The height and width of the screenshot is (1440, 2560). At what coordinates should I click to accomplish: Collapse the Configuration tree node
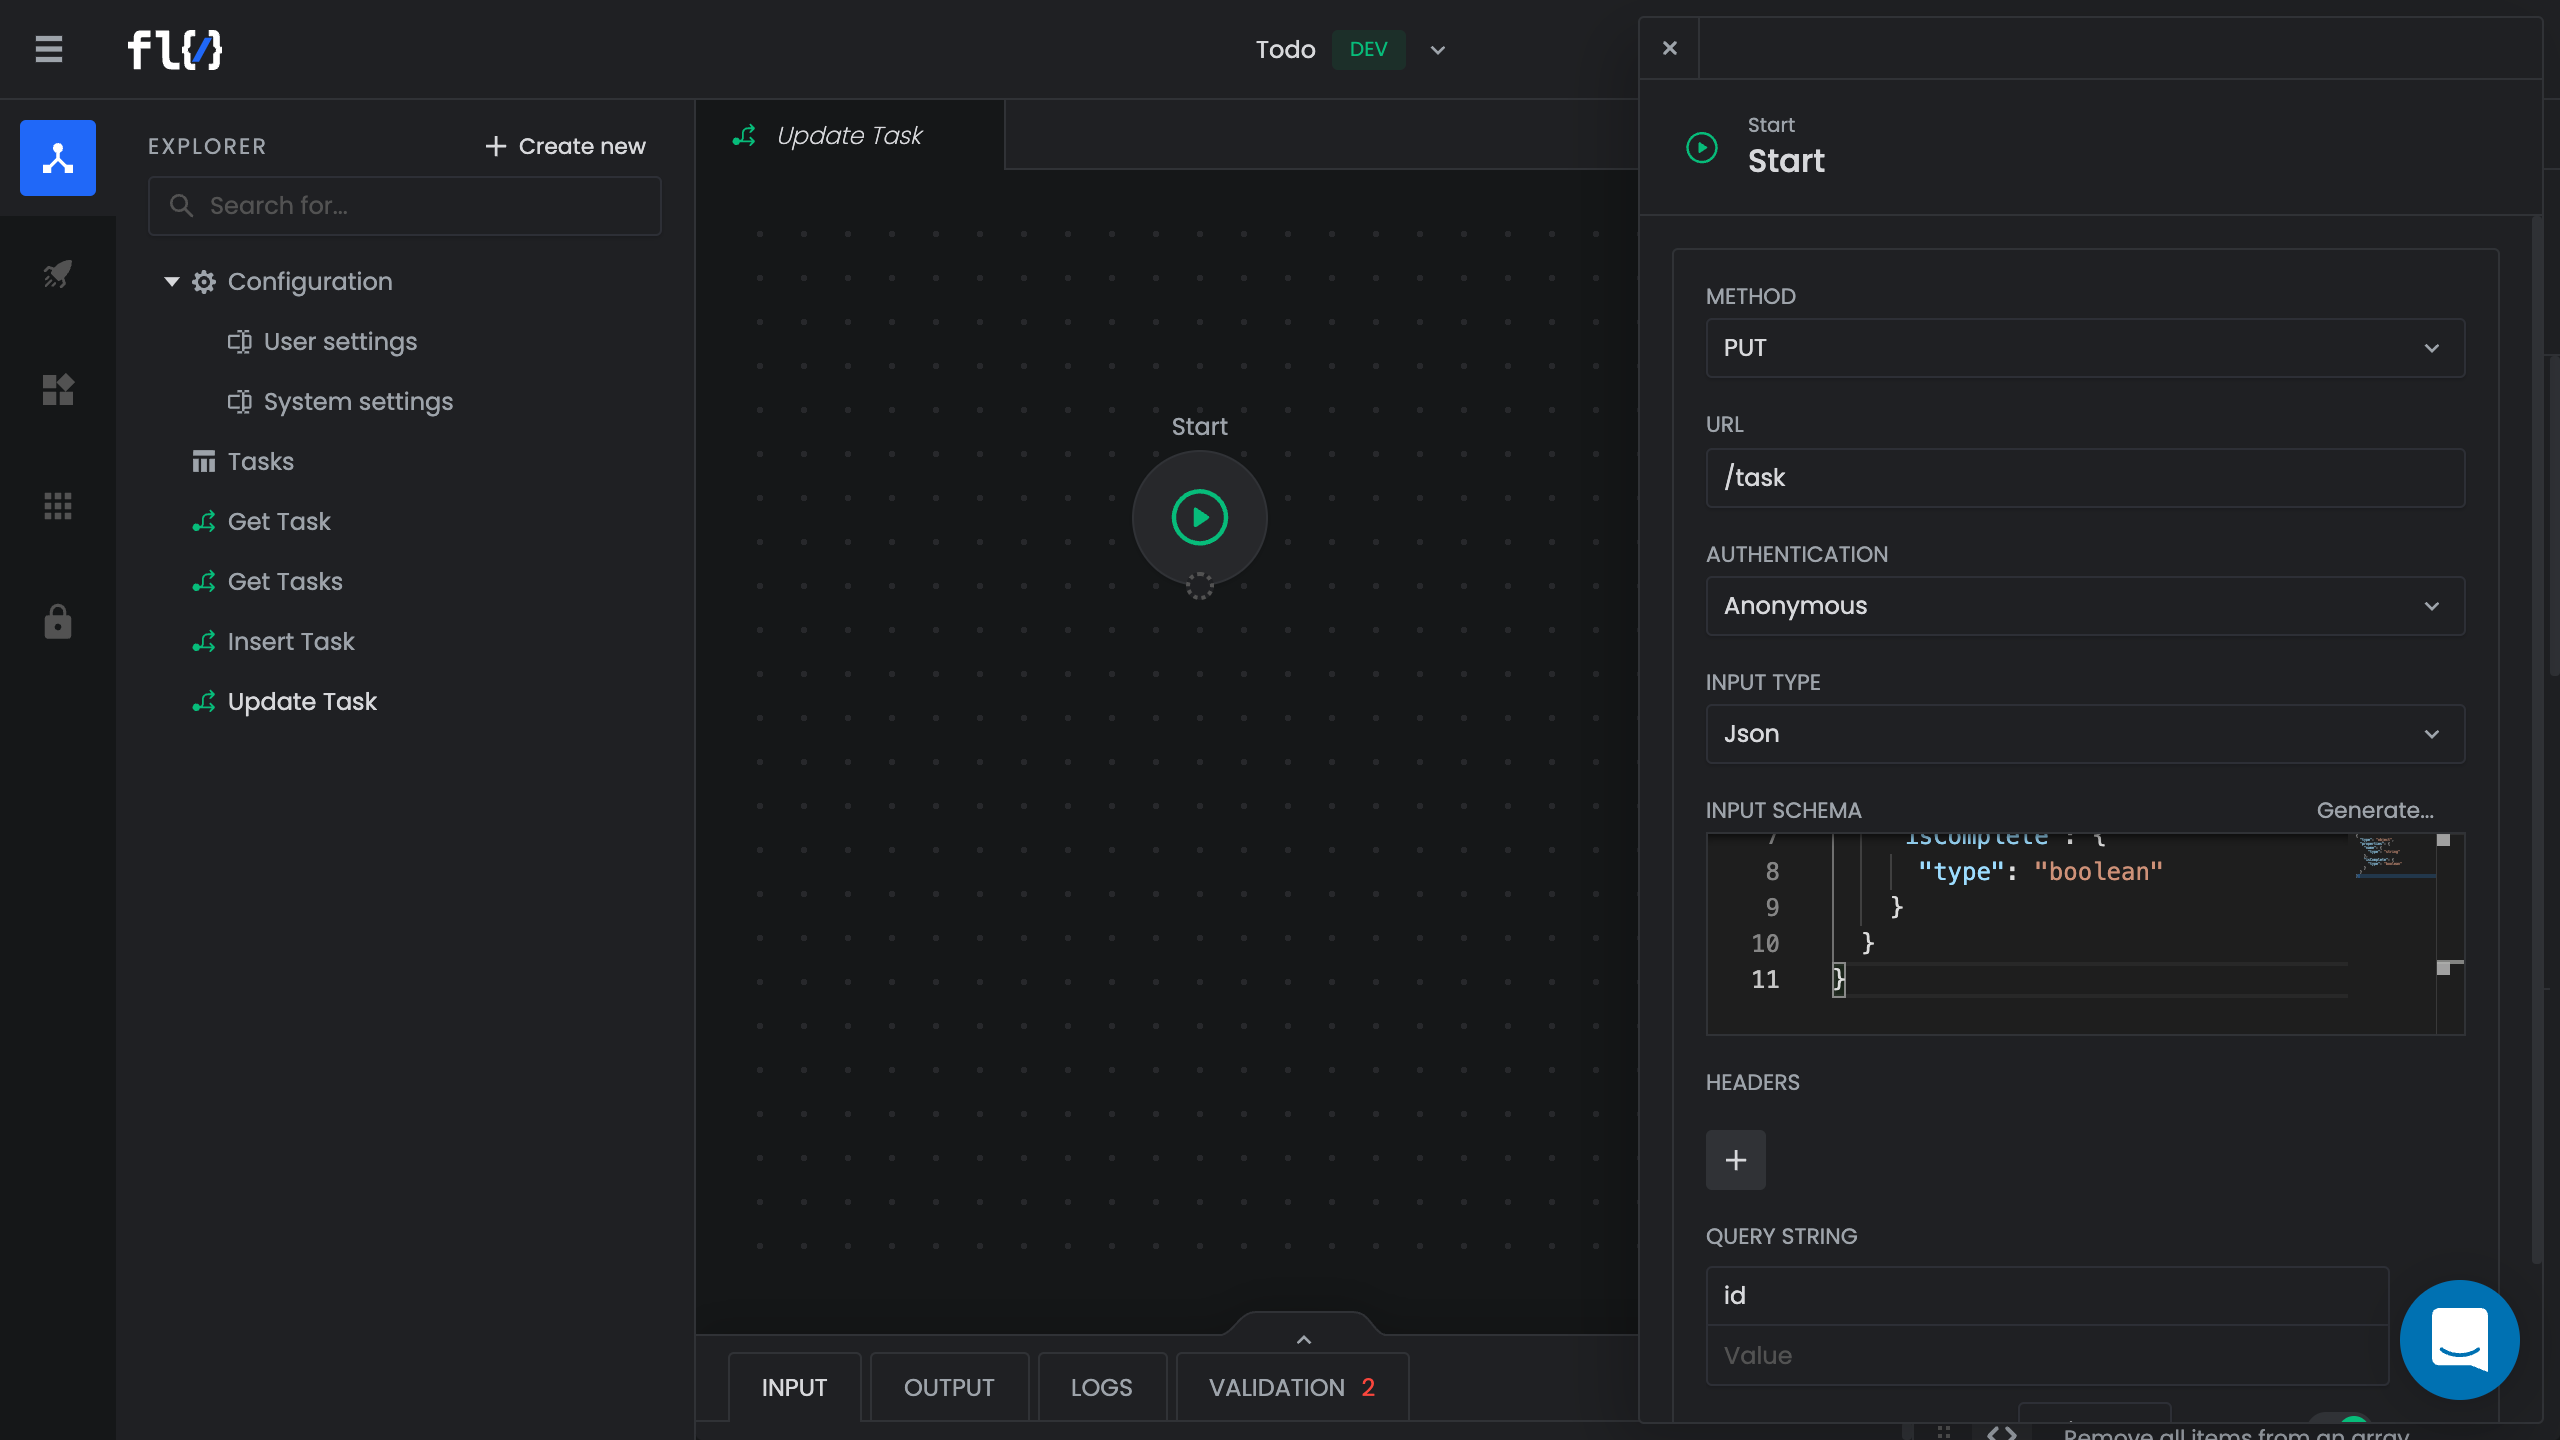[x=172, y=282]
